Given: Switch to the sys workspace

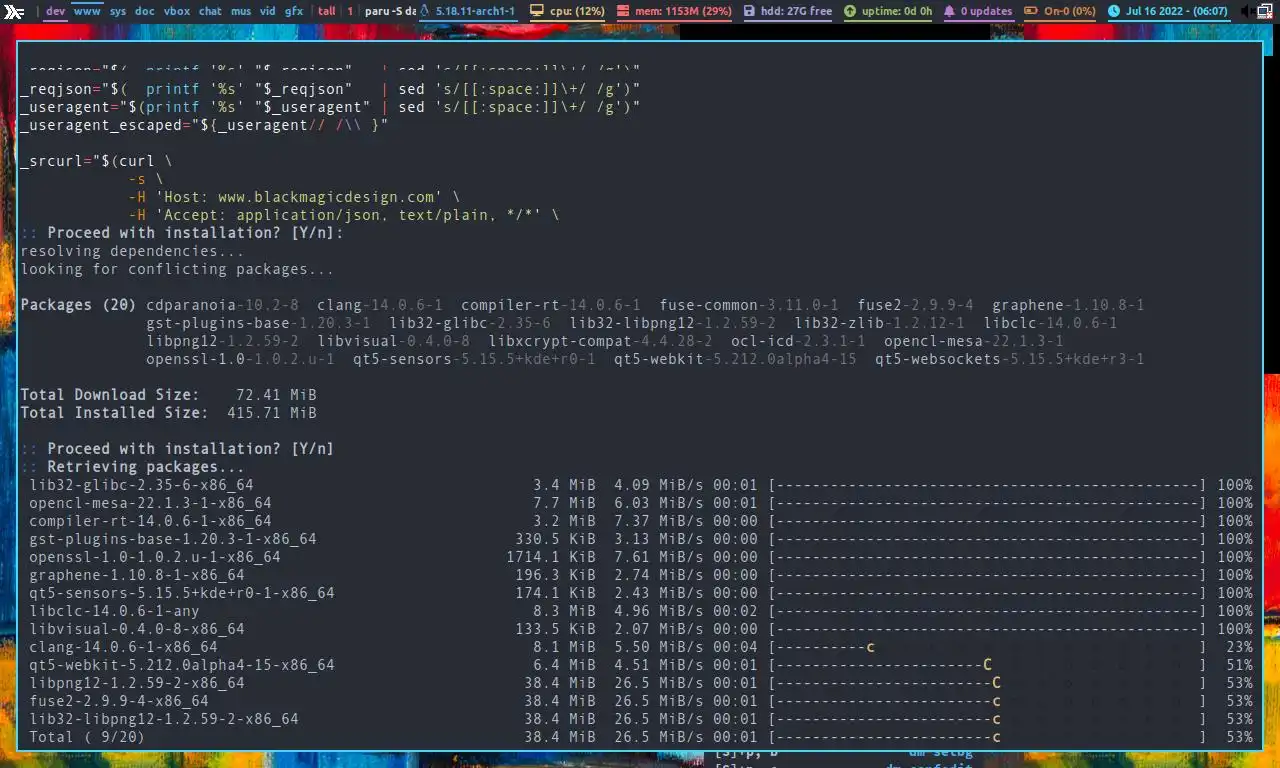Looking at the screenshot, I should pyautogui.click(x=118, y=11).
